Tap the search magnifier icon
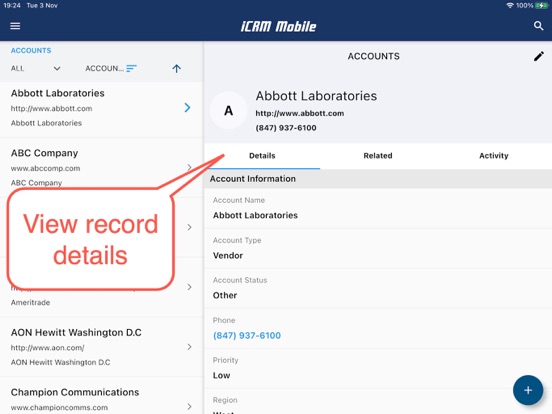The image size is (552, 414). tap(538, 26)
